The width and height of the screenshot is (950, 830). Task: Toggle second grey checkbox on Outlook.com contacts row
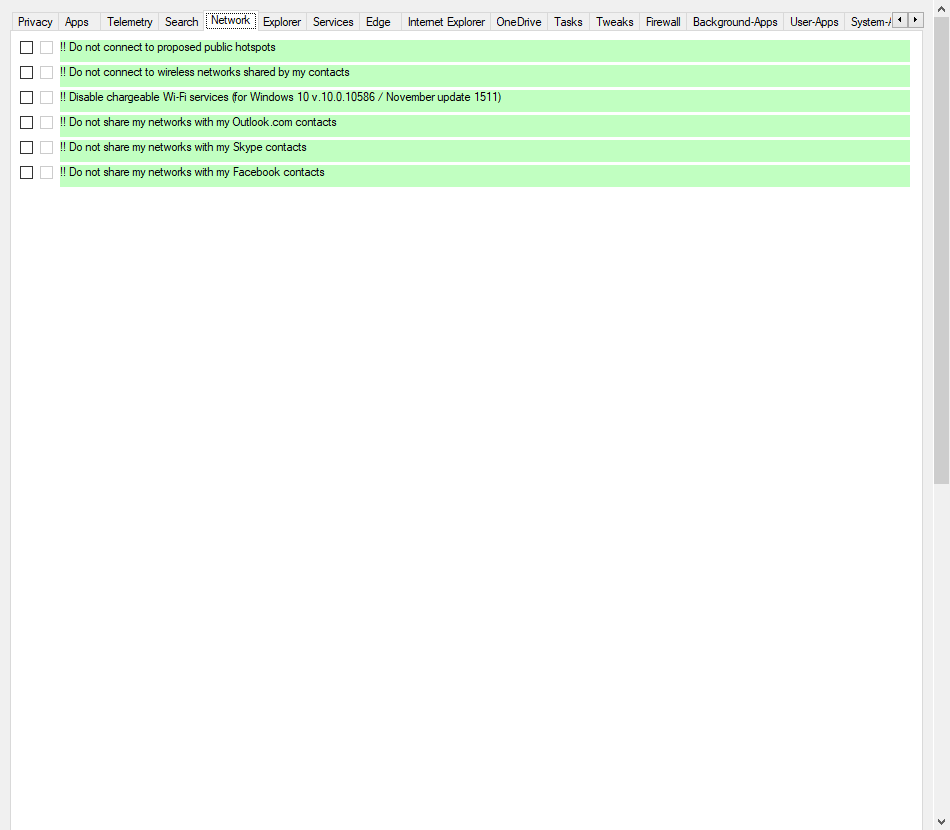point(46,122)
